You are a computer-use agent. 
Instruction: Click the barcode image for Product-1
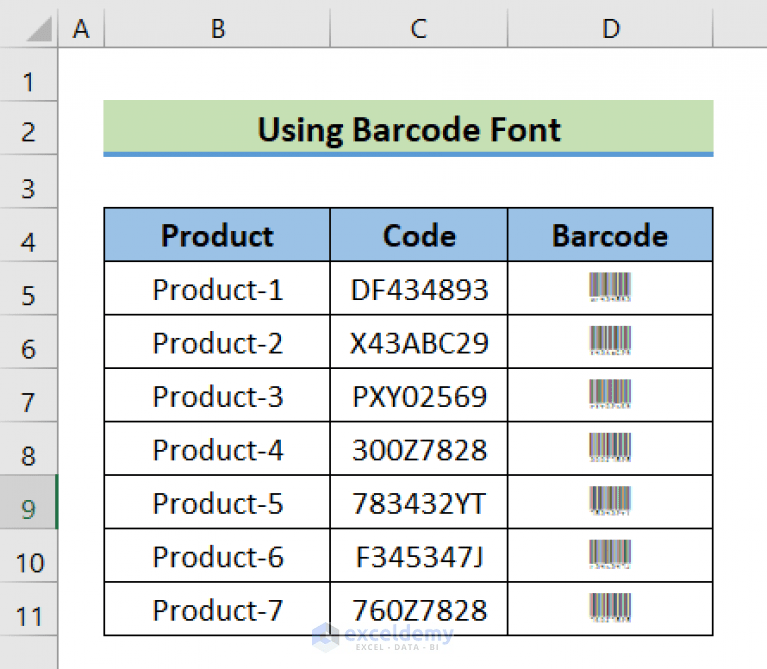click(610, 287)
